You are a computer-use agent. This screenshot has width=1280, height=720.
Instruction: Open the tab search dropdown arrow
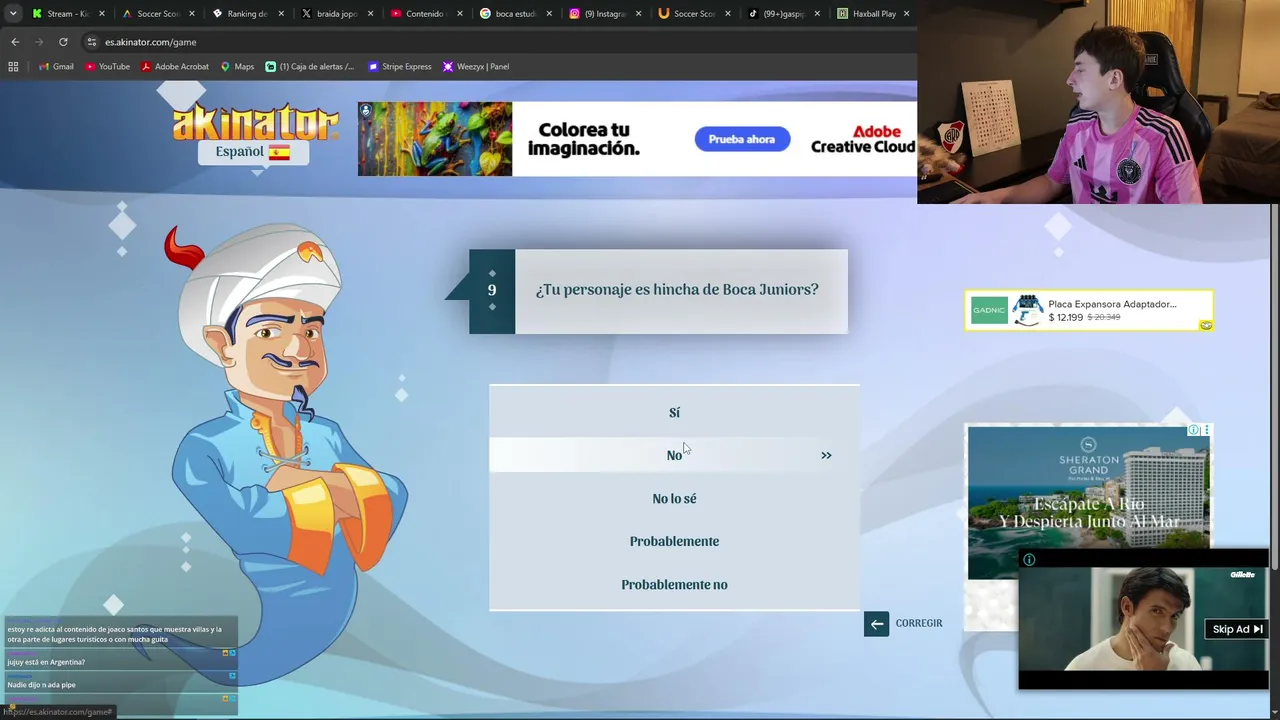point(12,14)
